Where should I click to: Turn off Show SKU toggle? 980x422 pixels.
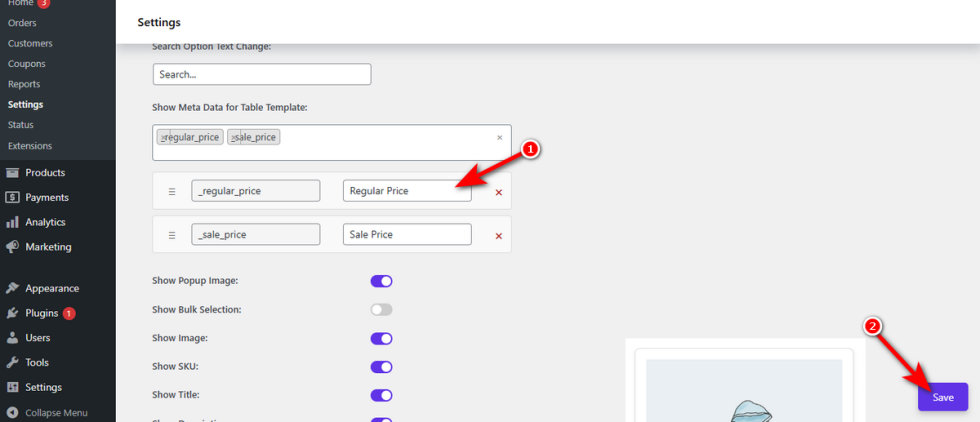(x=381, y=367)
